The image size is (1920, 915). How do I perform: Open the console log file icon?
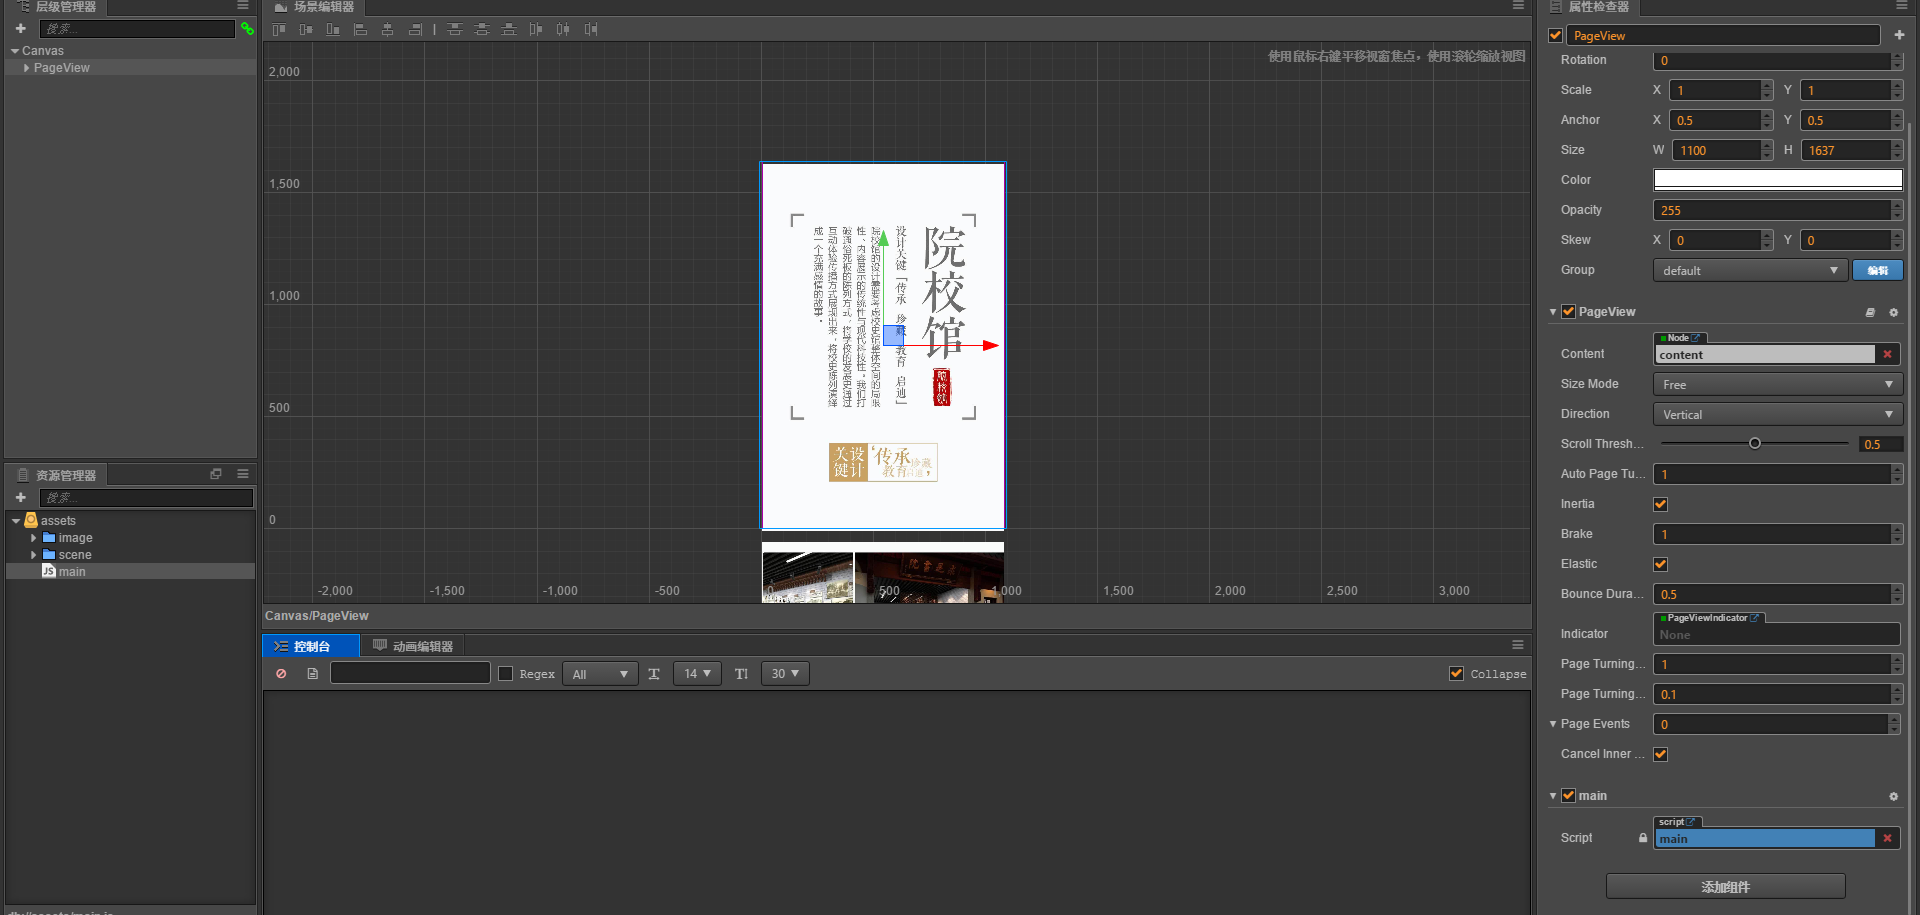[313, 674]
